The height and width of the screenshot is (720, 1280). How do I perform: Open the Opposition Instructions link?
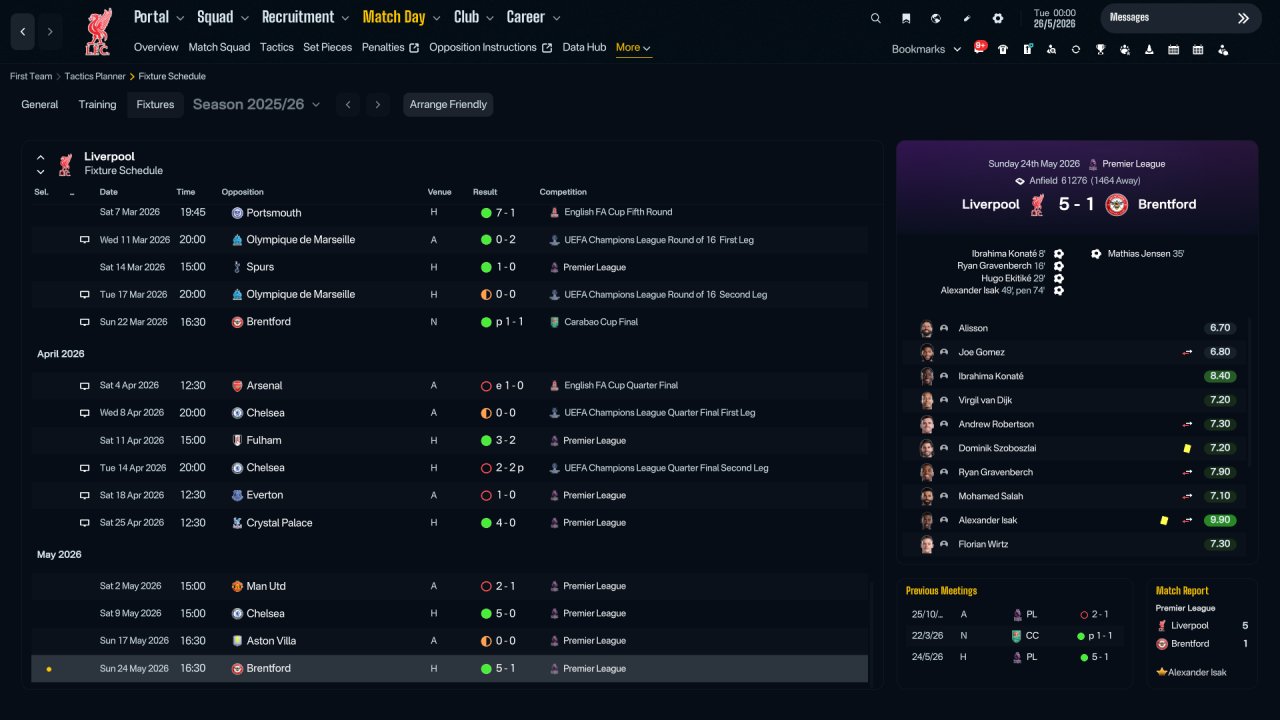click(x=490, y=47)
